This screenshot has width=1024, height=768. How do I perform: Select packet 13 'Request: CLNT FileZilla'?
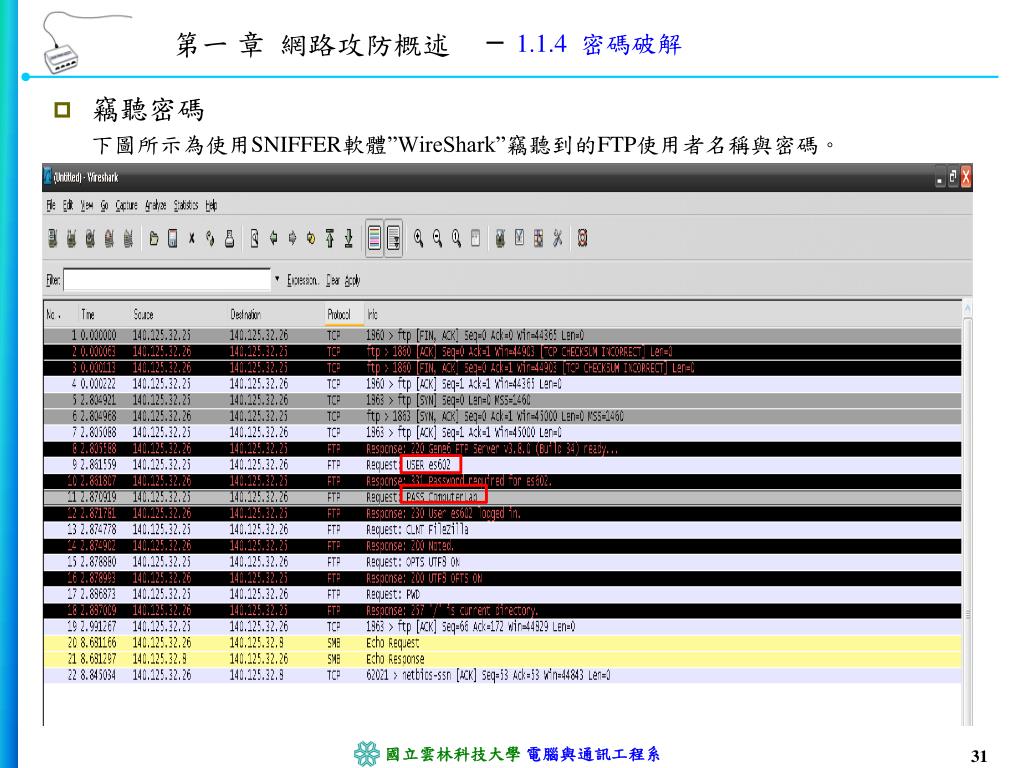point(503,530)
